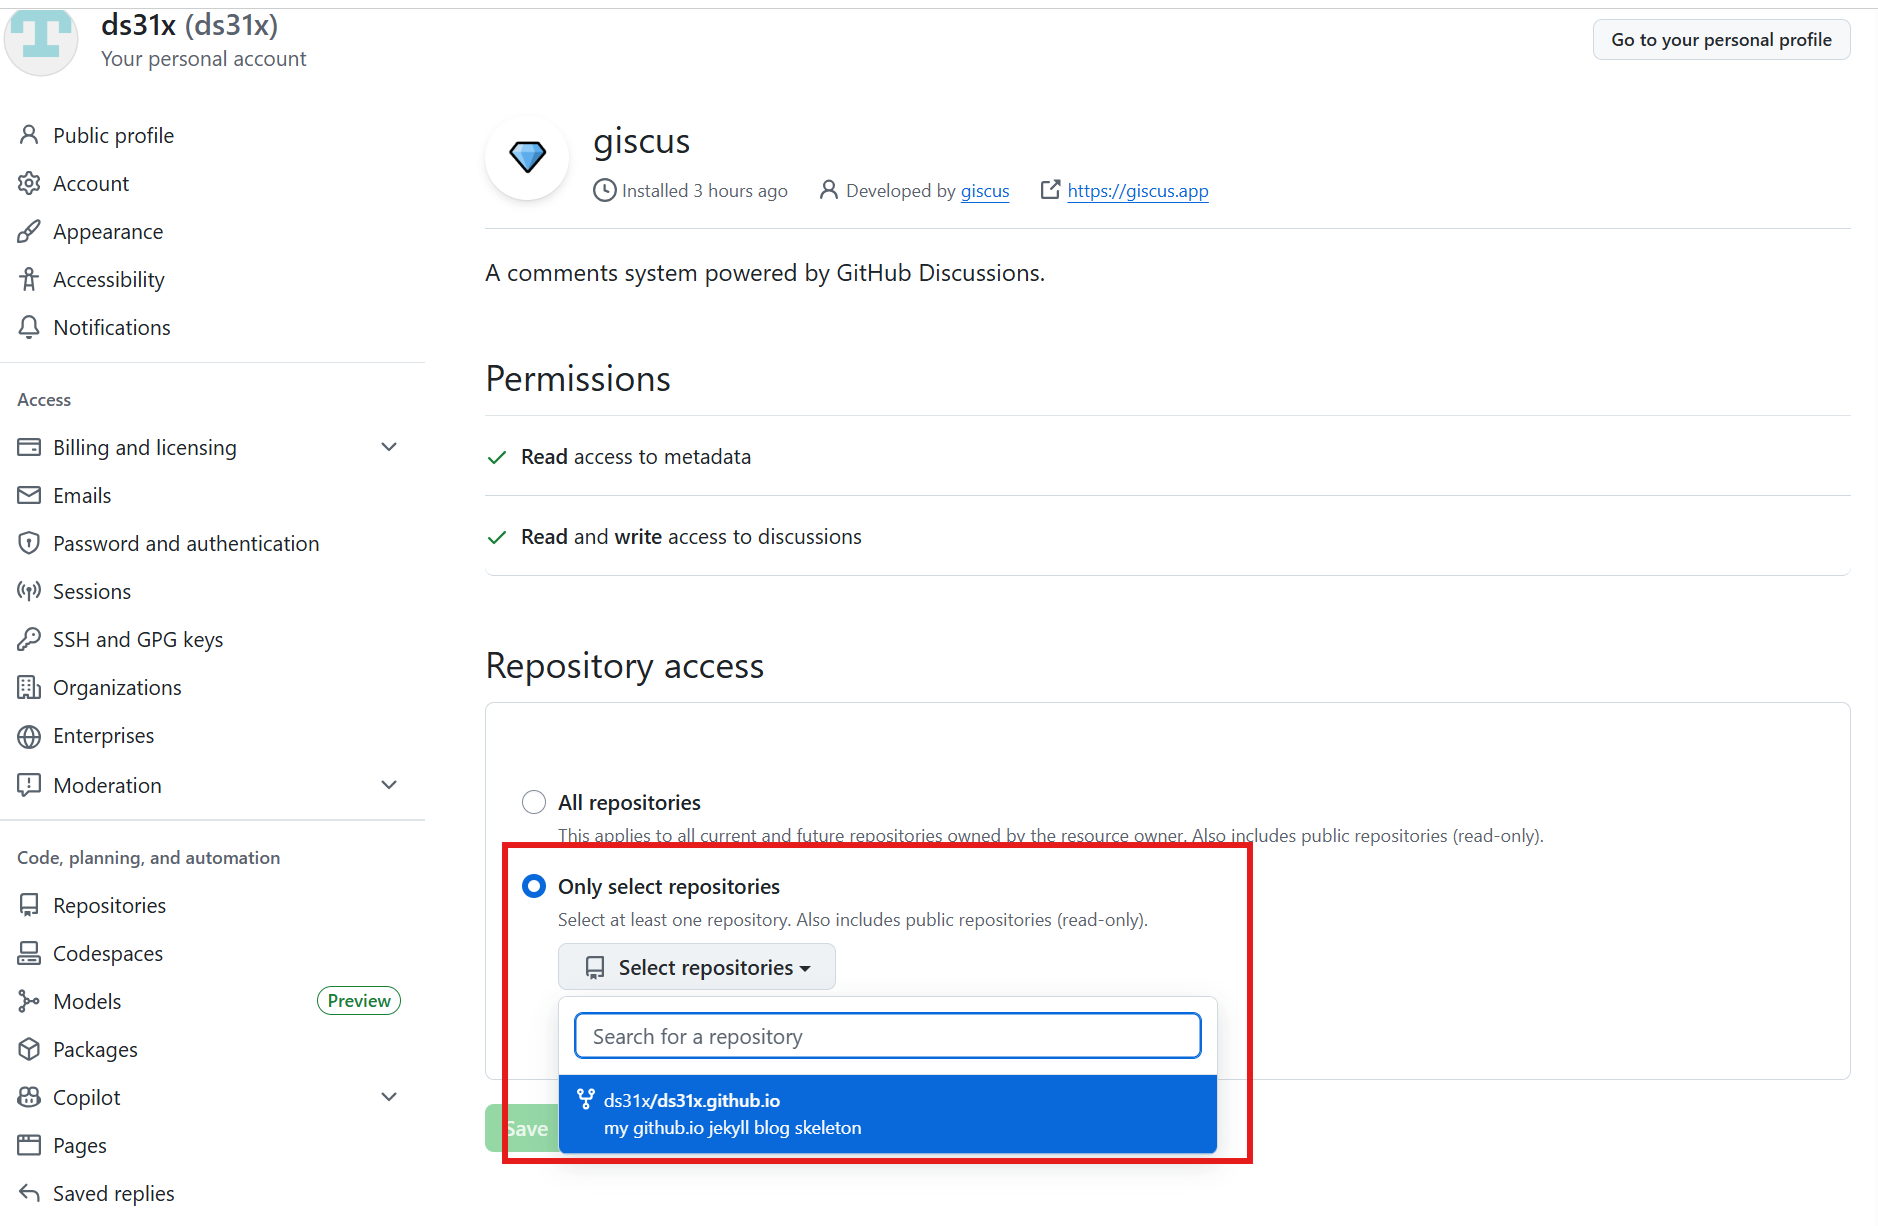Expand the Billing and licensing chevron

click(389, 447)
